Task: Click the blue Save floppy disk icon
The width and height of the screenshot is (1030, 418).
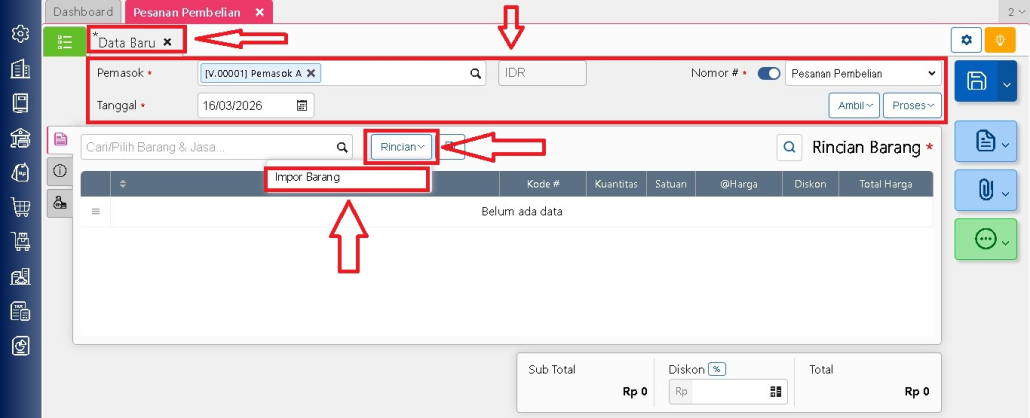Action: tap(977, 82)
